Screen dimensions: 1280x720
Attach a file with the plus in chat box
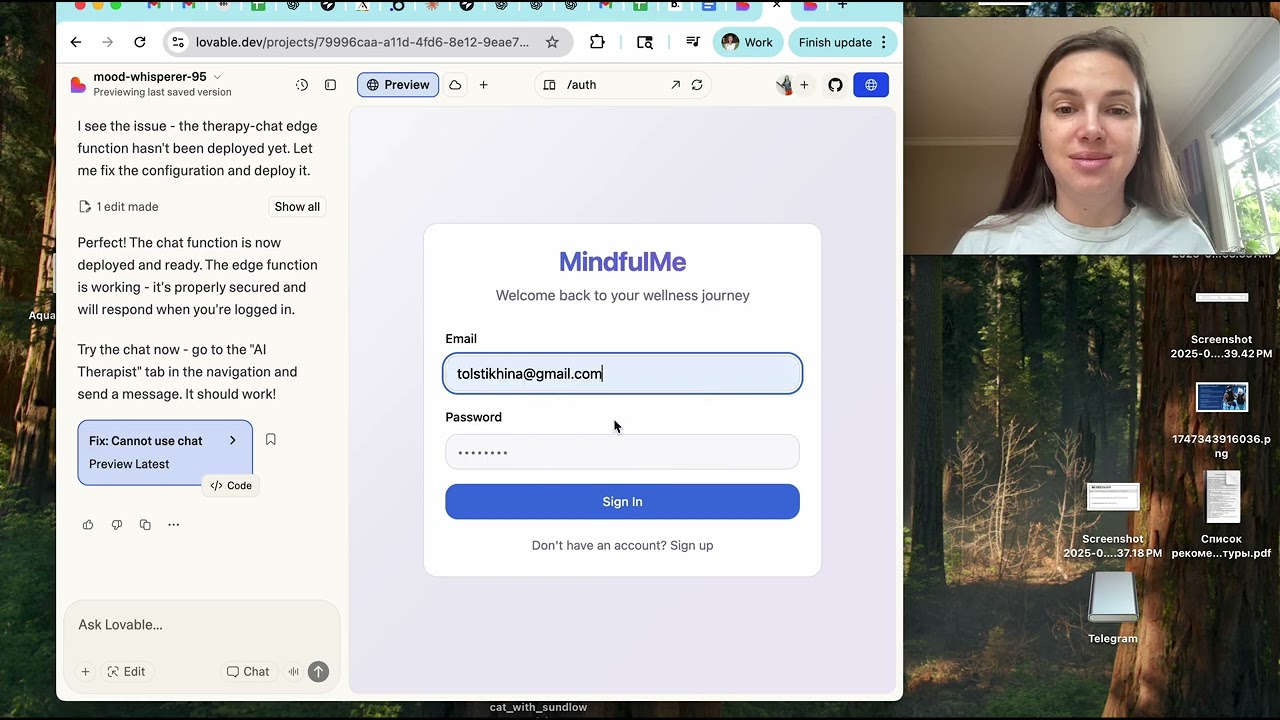point(85,672)
